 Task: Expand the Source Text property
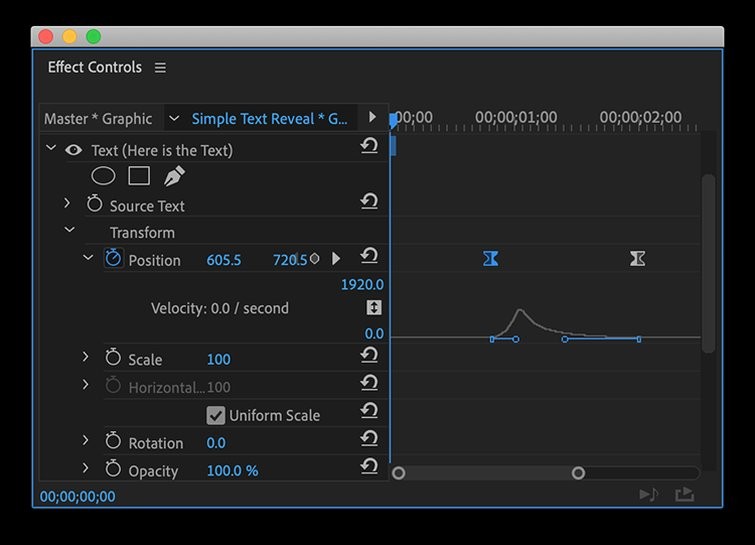[67, 204]
